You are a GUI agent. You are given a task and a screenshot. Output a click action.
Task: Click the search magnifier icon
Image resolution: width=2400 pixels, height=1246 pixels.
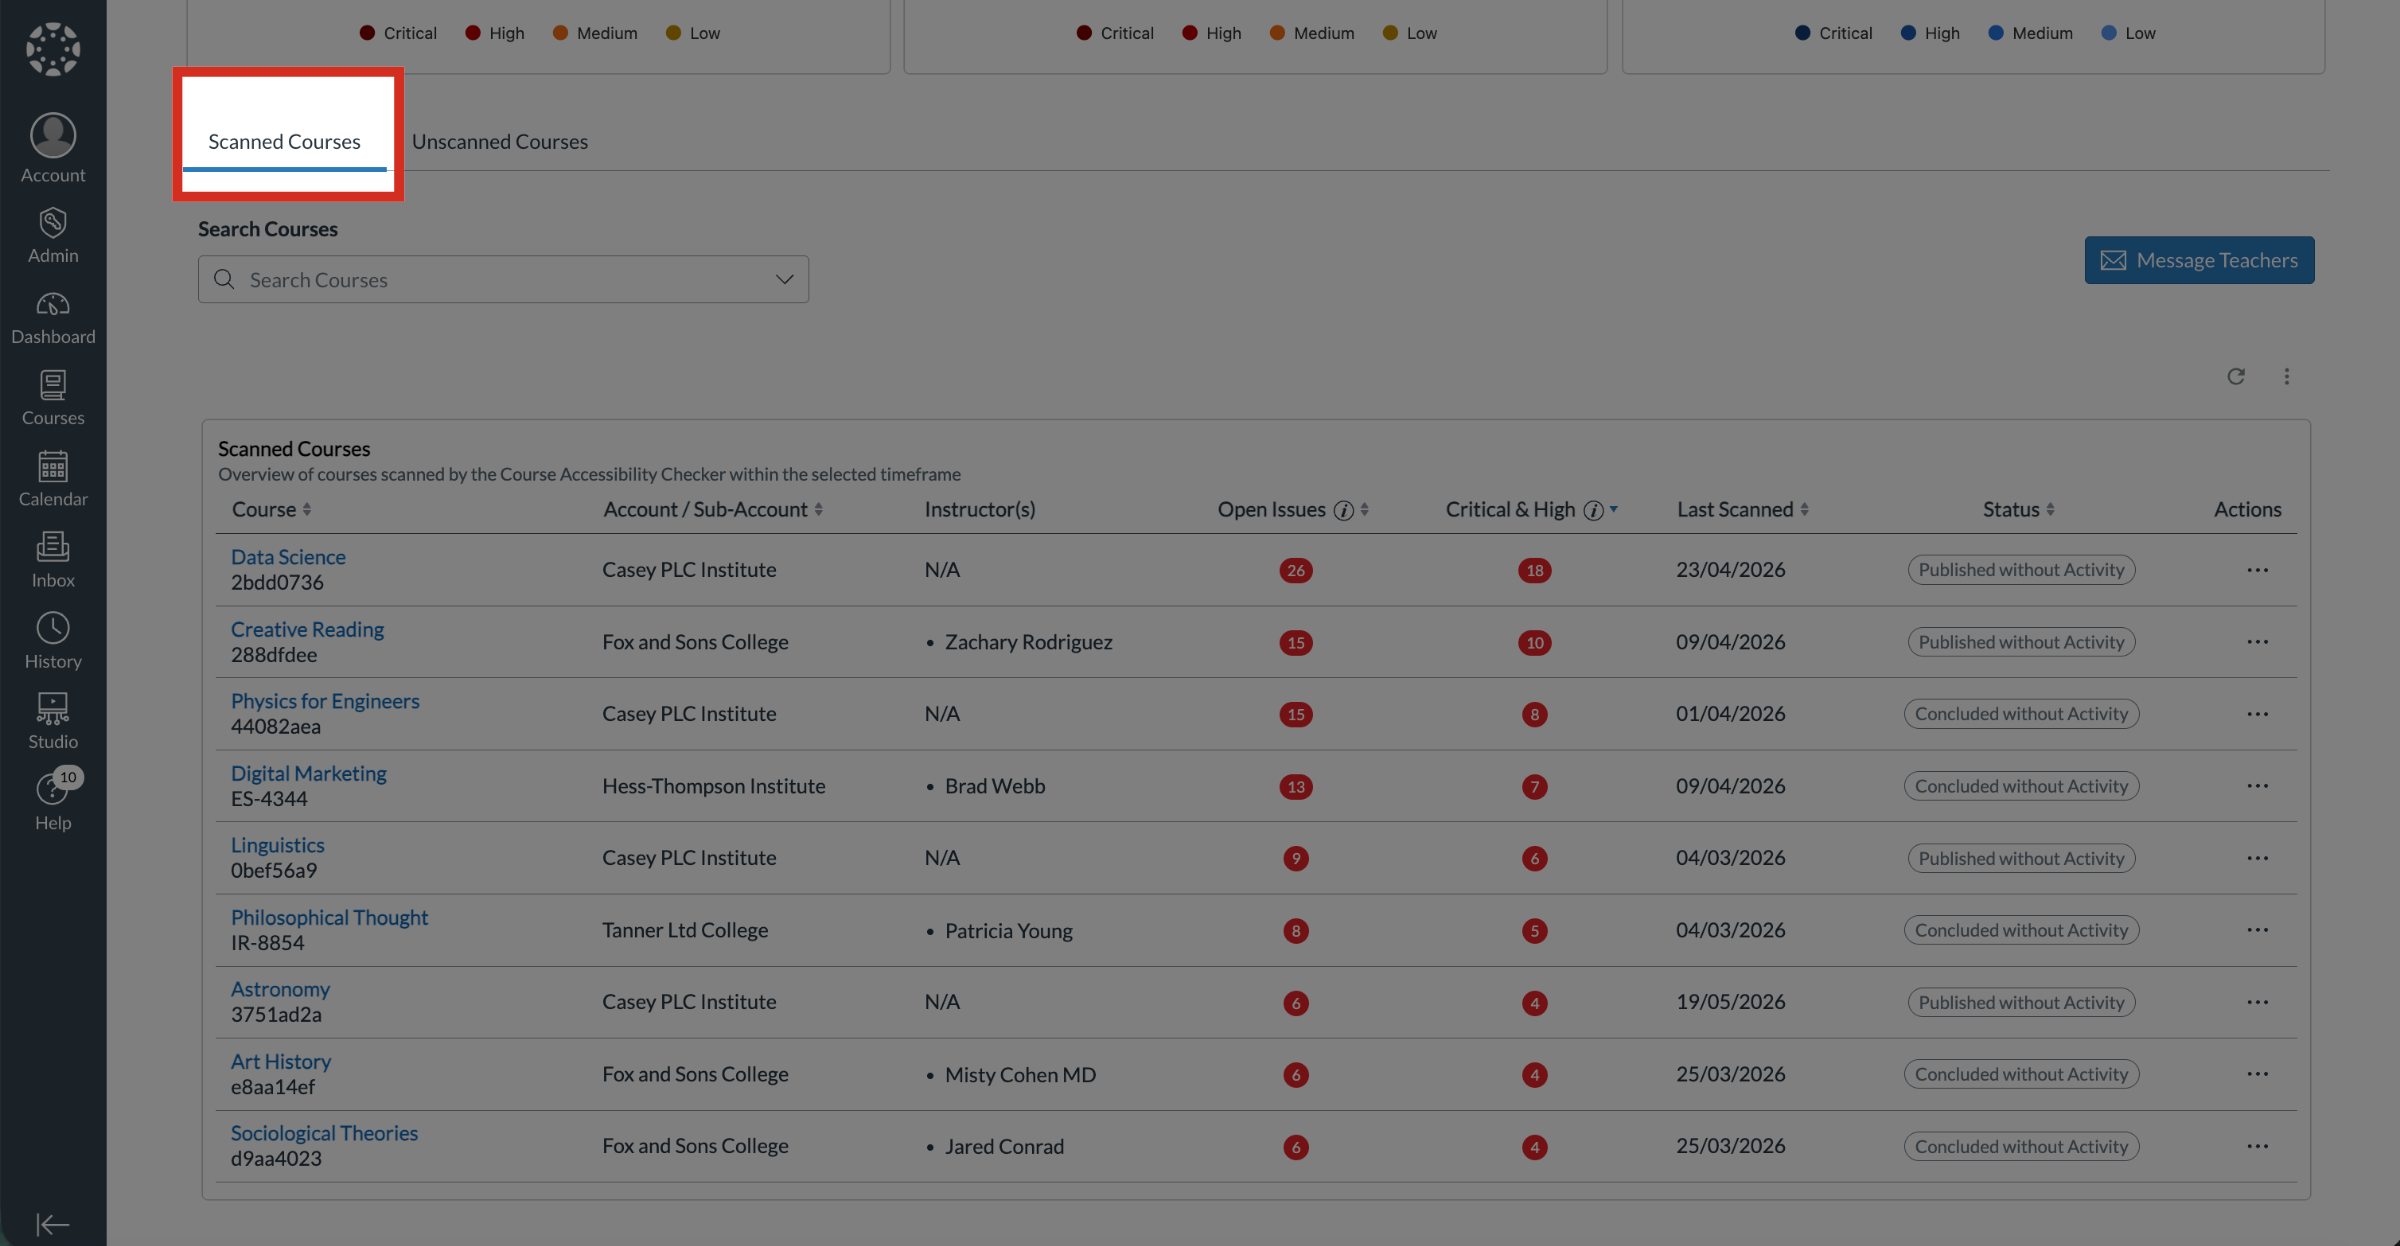224,279
